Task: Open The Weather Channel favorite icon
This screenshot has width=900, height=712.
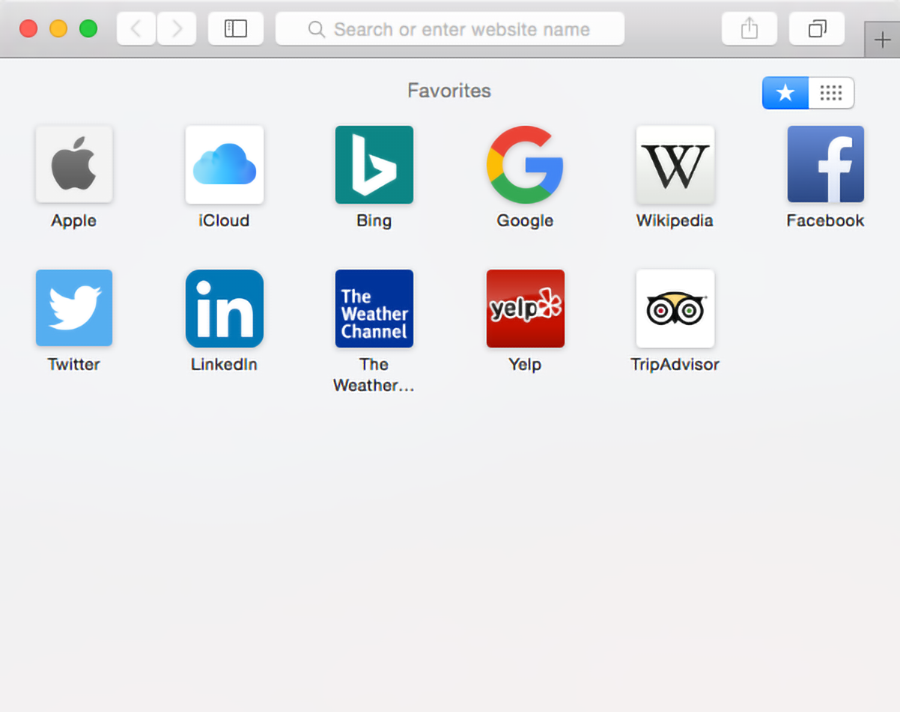Action: tap(374, 308)
